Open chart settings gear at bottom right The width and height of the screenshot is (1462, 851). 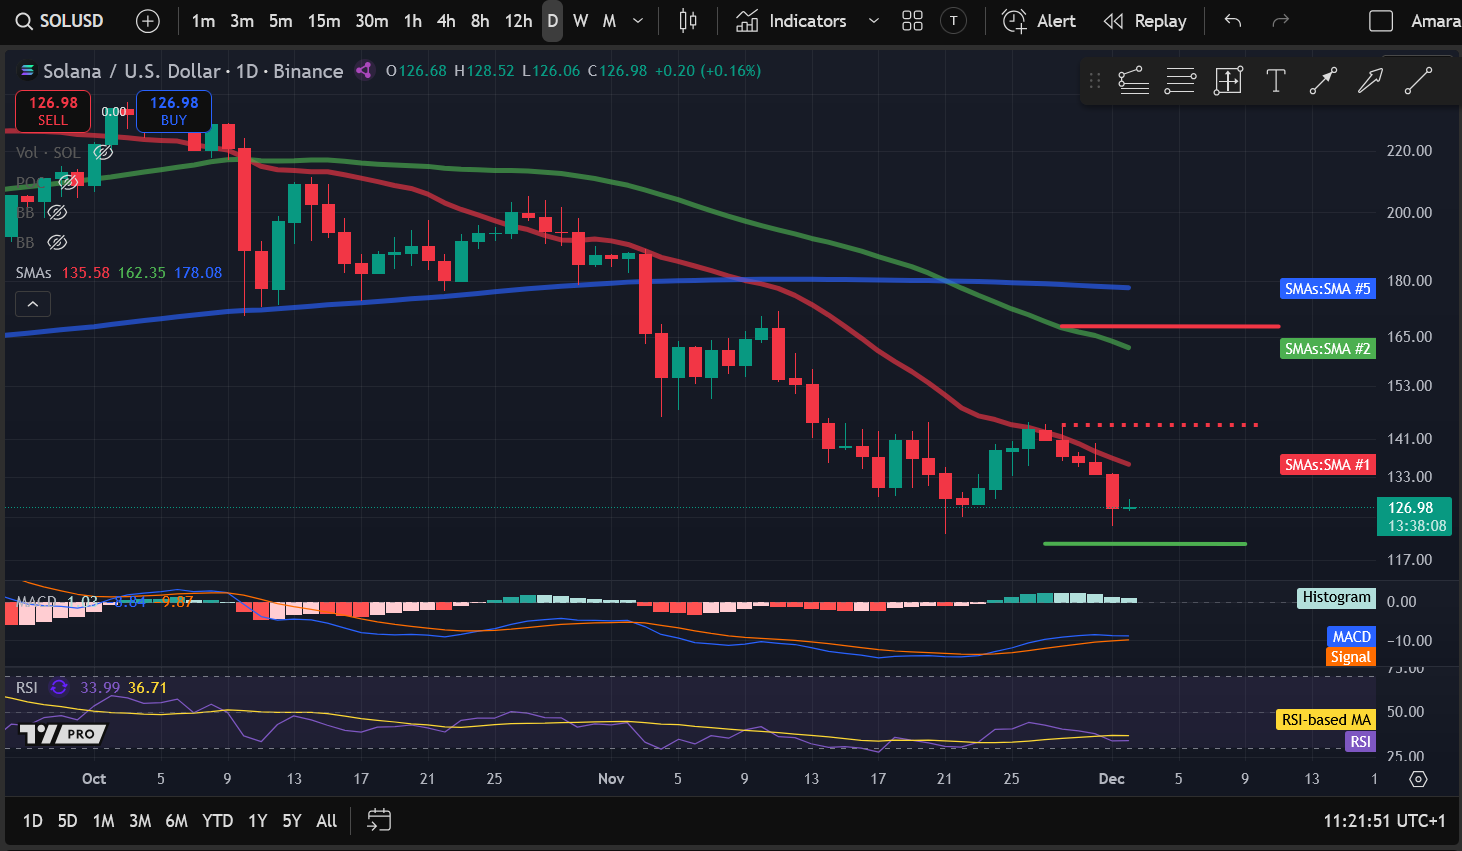[1418, 778]
